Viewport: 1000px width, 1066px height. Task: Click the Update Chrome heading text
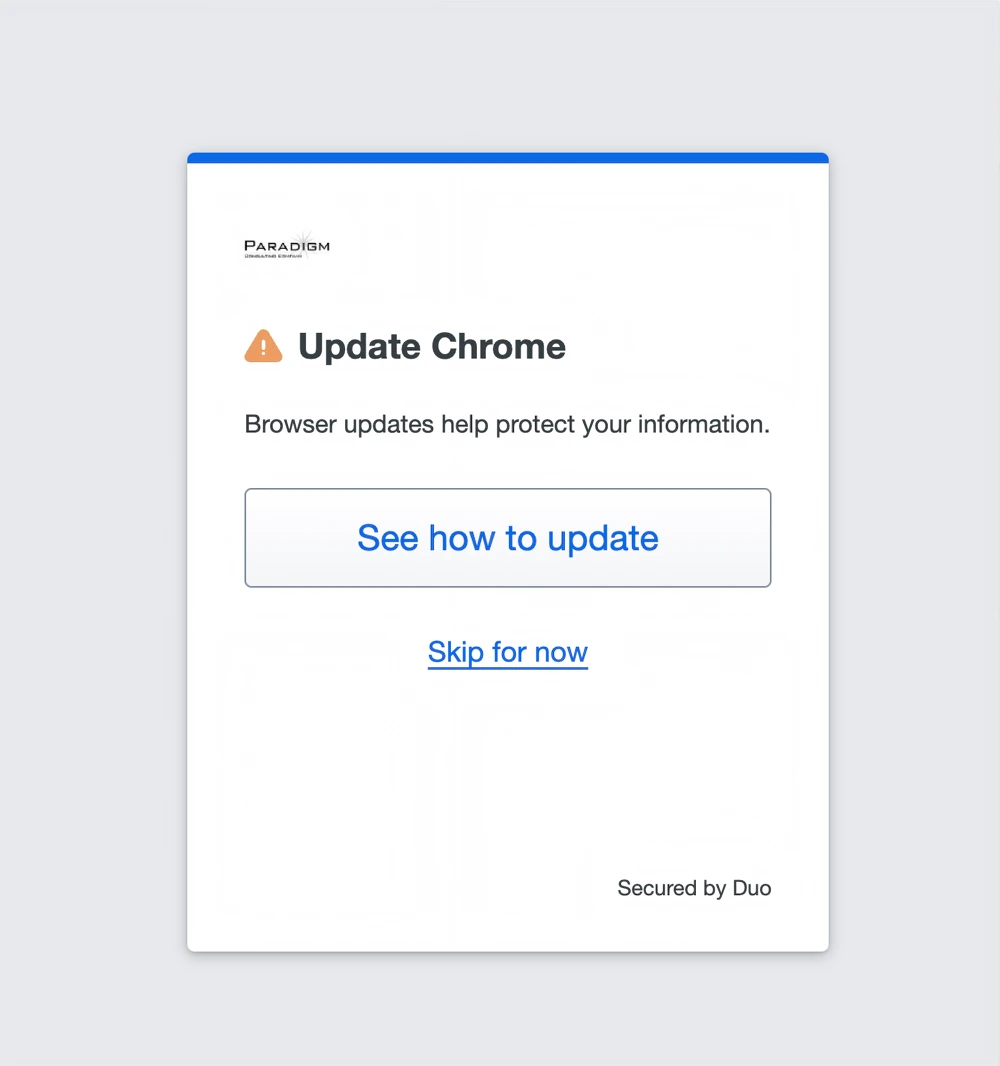431,346
